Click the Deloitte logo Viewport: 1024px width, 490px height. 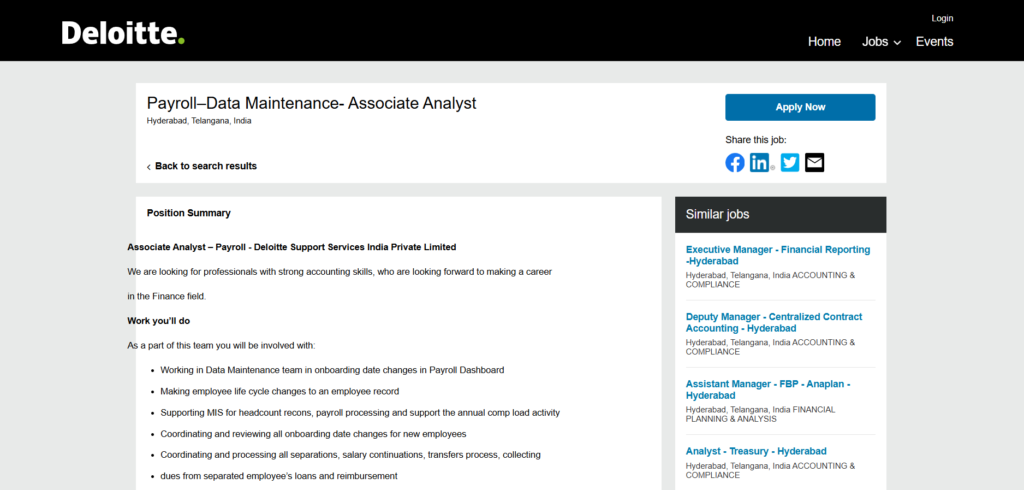click(x=123, y=34)
